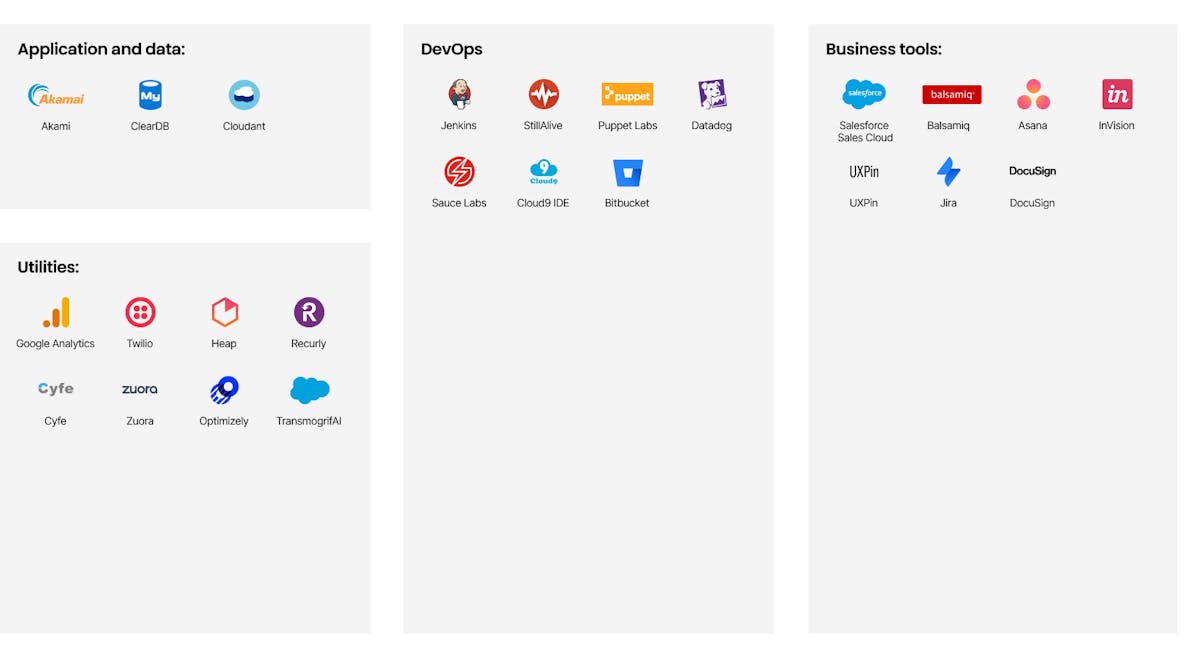This screenshot has height=664, width=1200.
Task: Select the Asana three-dot icon
Action: point(1033,94)
